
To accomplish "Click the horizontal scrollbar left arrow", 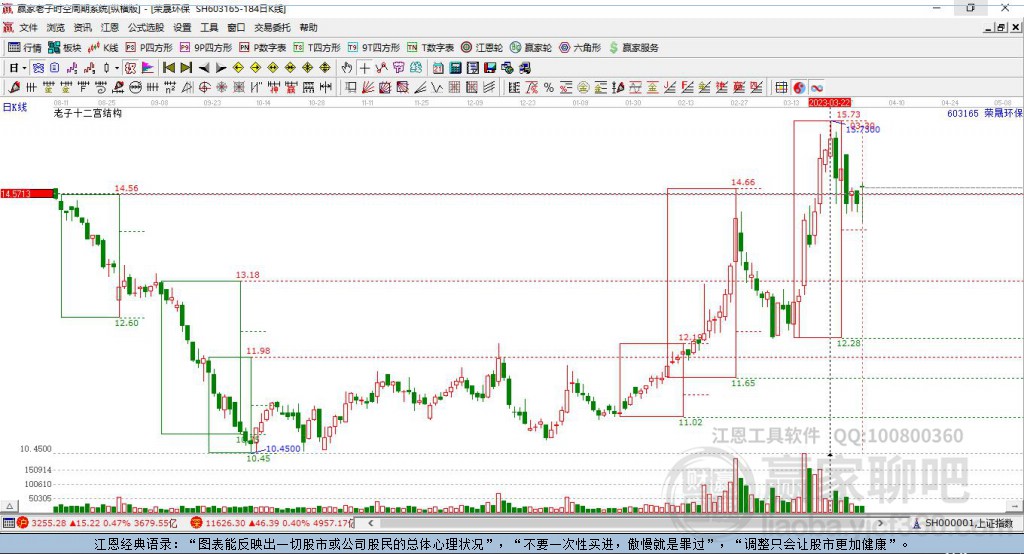I will tap(370, 523).
